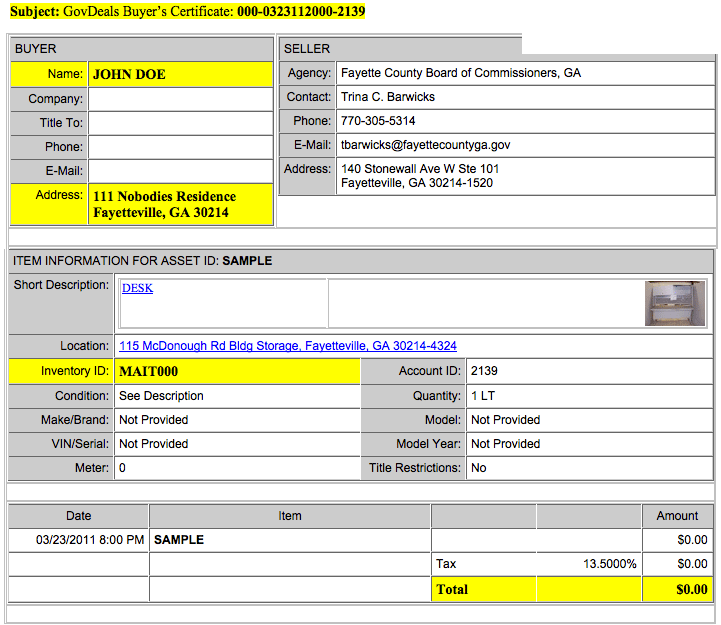
Task: Select the date 03/23/2011 8:00 PM
Action: [x=90, y=539]
